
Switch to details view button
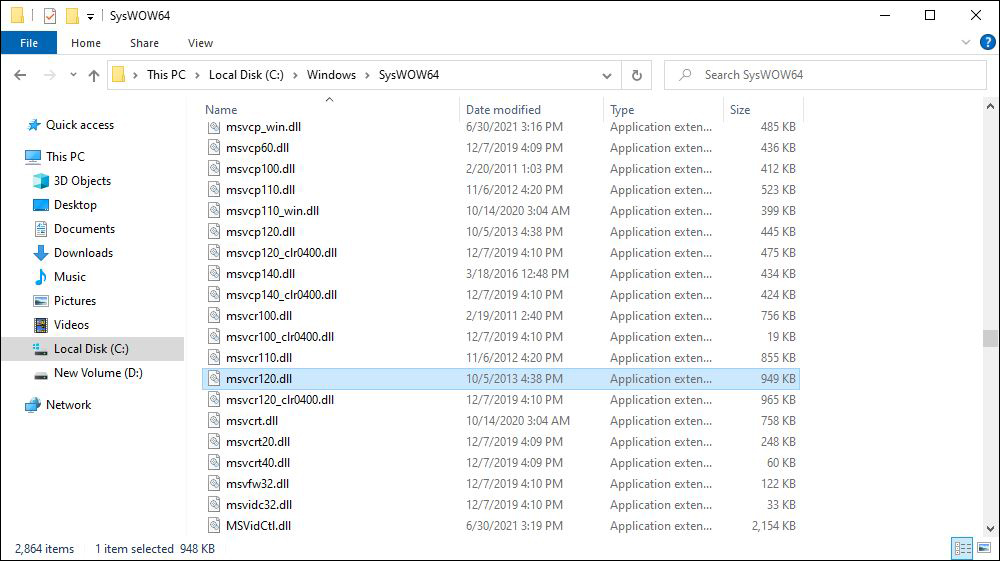[962, 548]
